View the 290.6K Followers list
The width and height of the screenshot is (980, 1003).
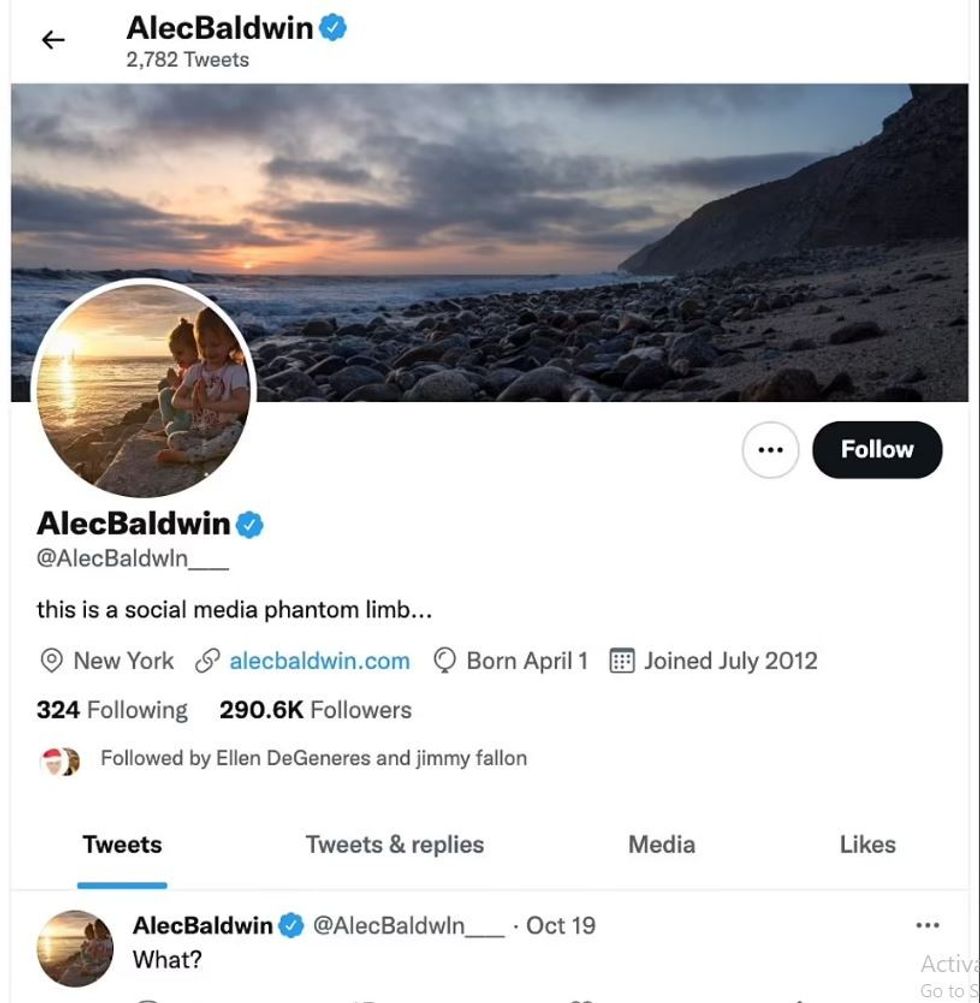coord(315,710)
